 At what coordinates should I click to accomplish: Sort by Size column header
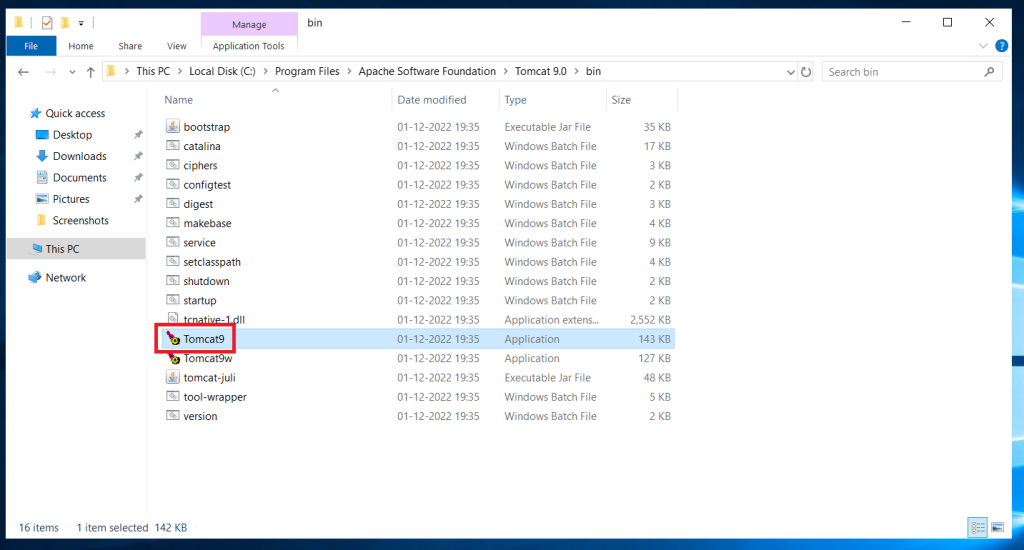tap(621, 100)
